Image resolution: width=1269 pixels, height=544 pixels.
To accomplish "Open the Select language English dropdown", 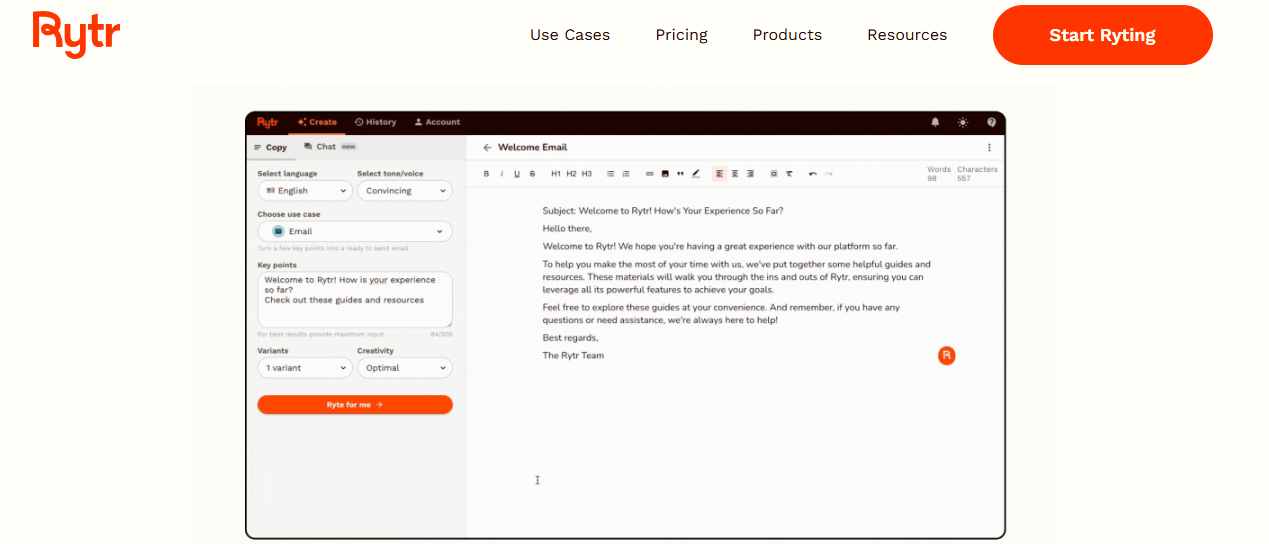I will coord(305,190).
